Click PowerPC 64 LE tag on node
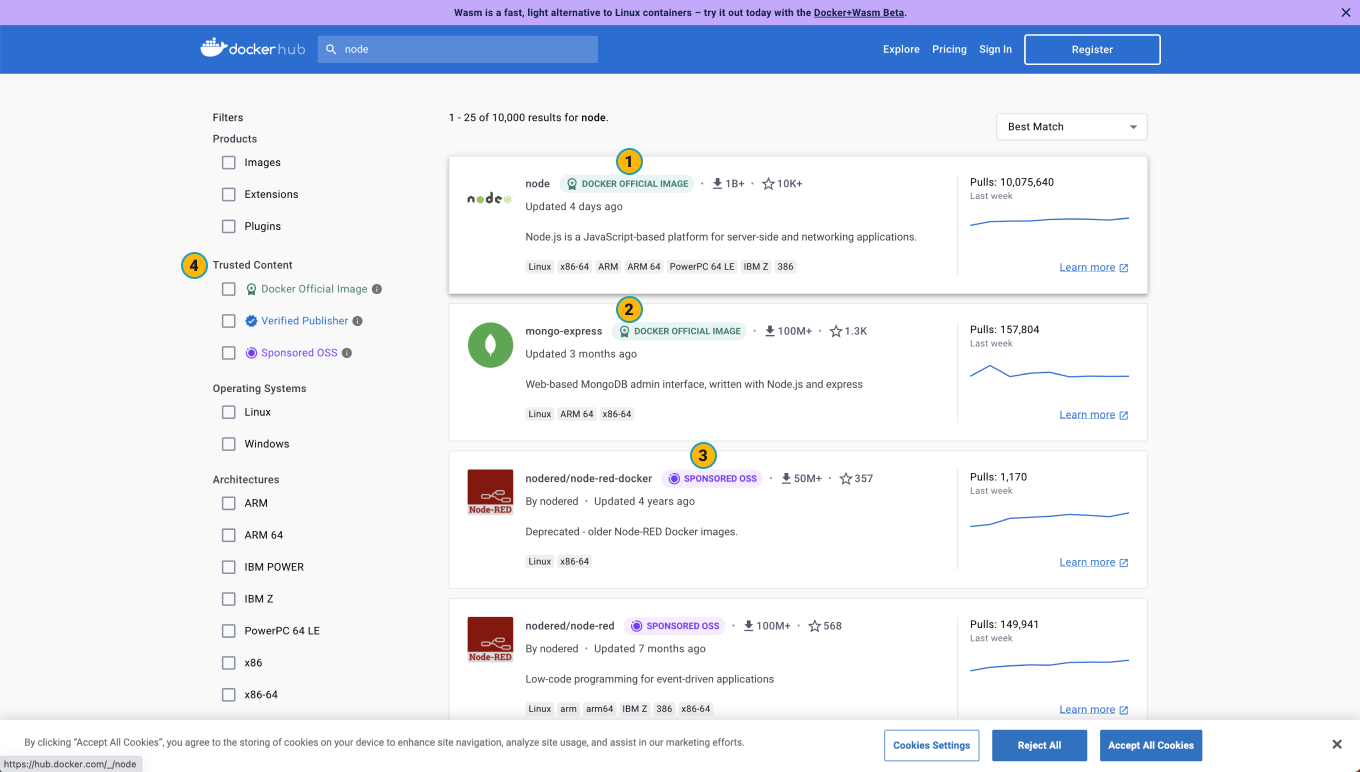 702,267
